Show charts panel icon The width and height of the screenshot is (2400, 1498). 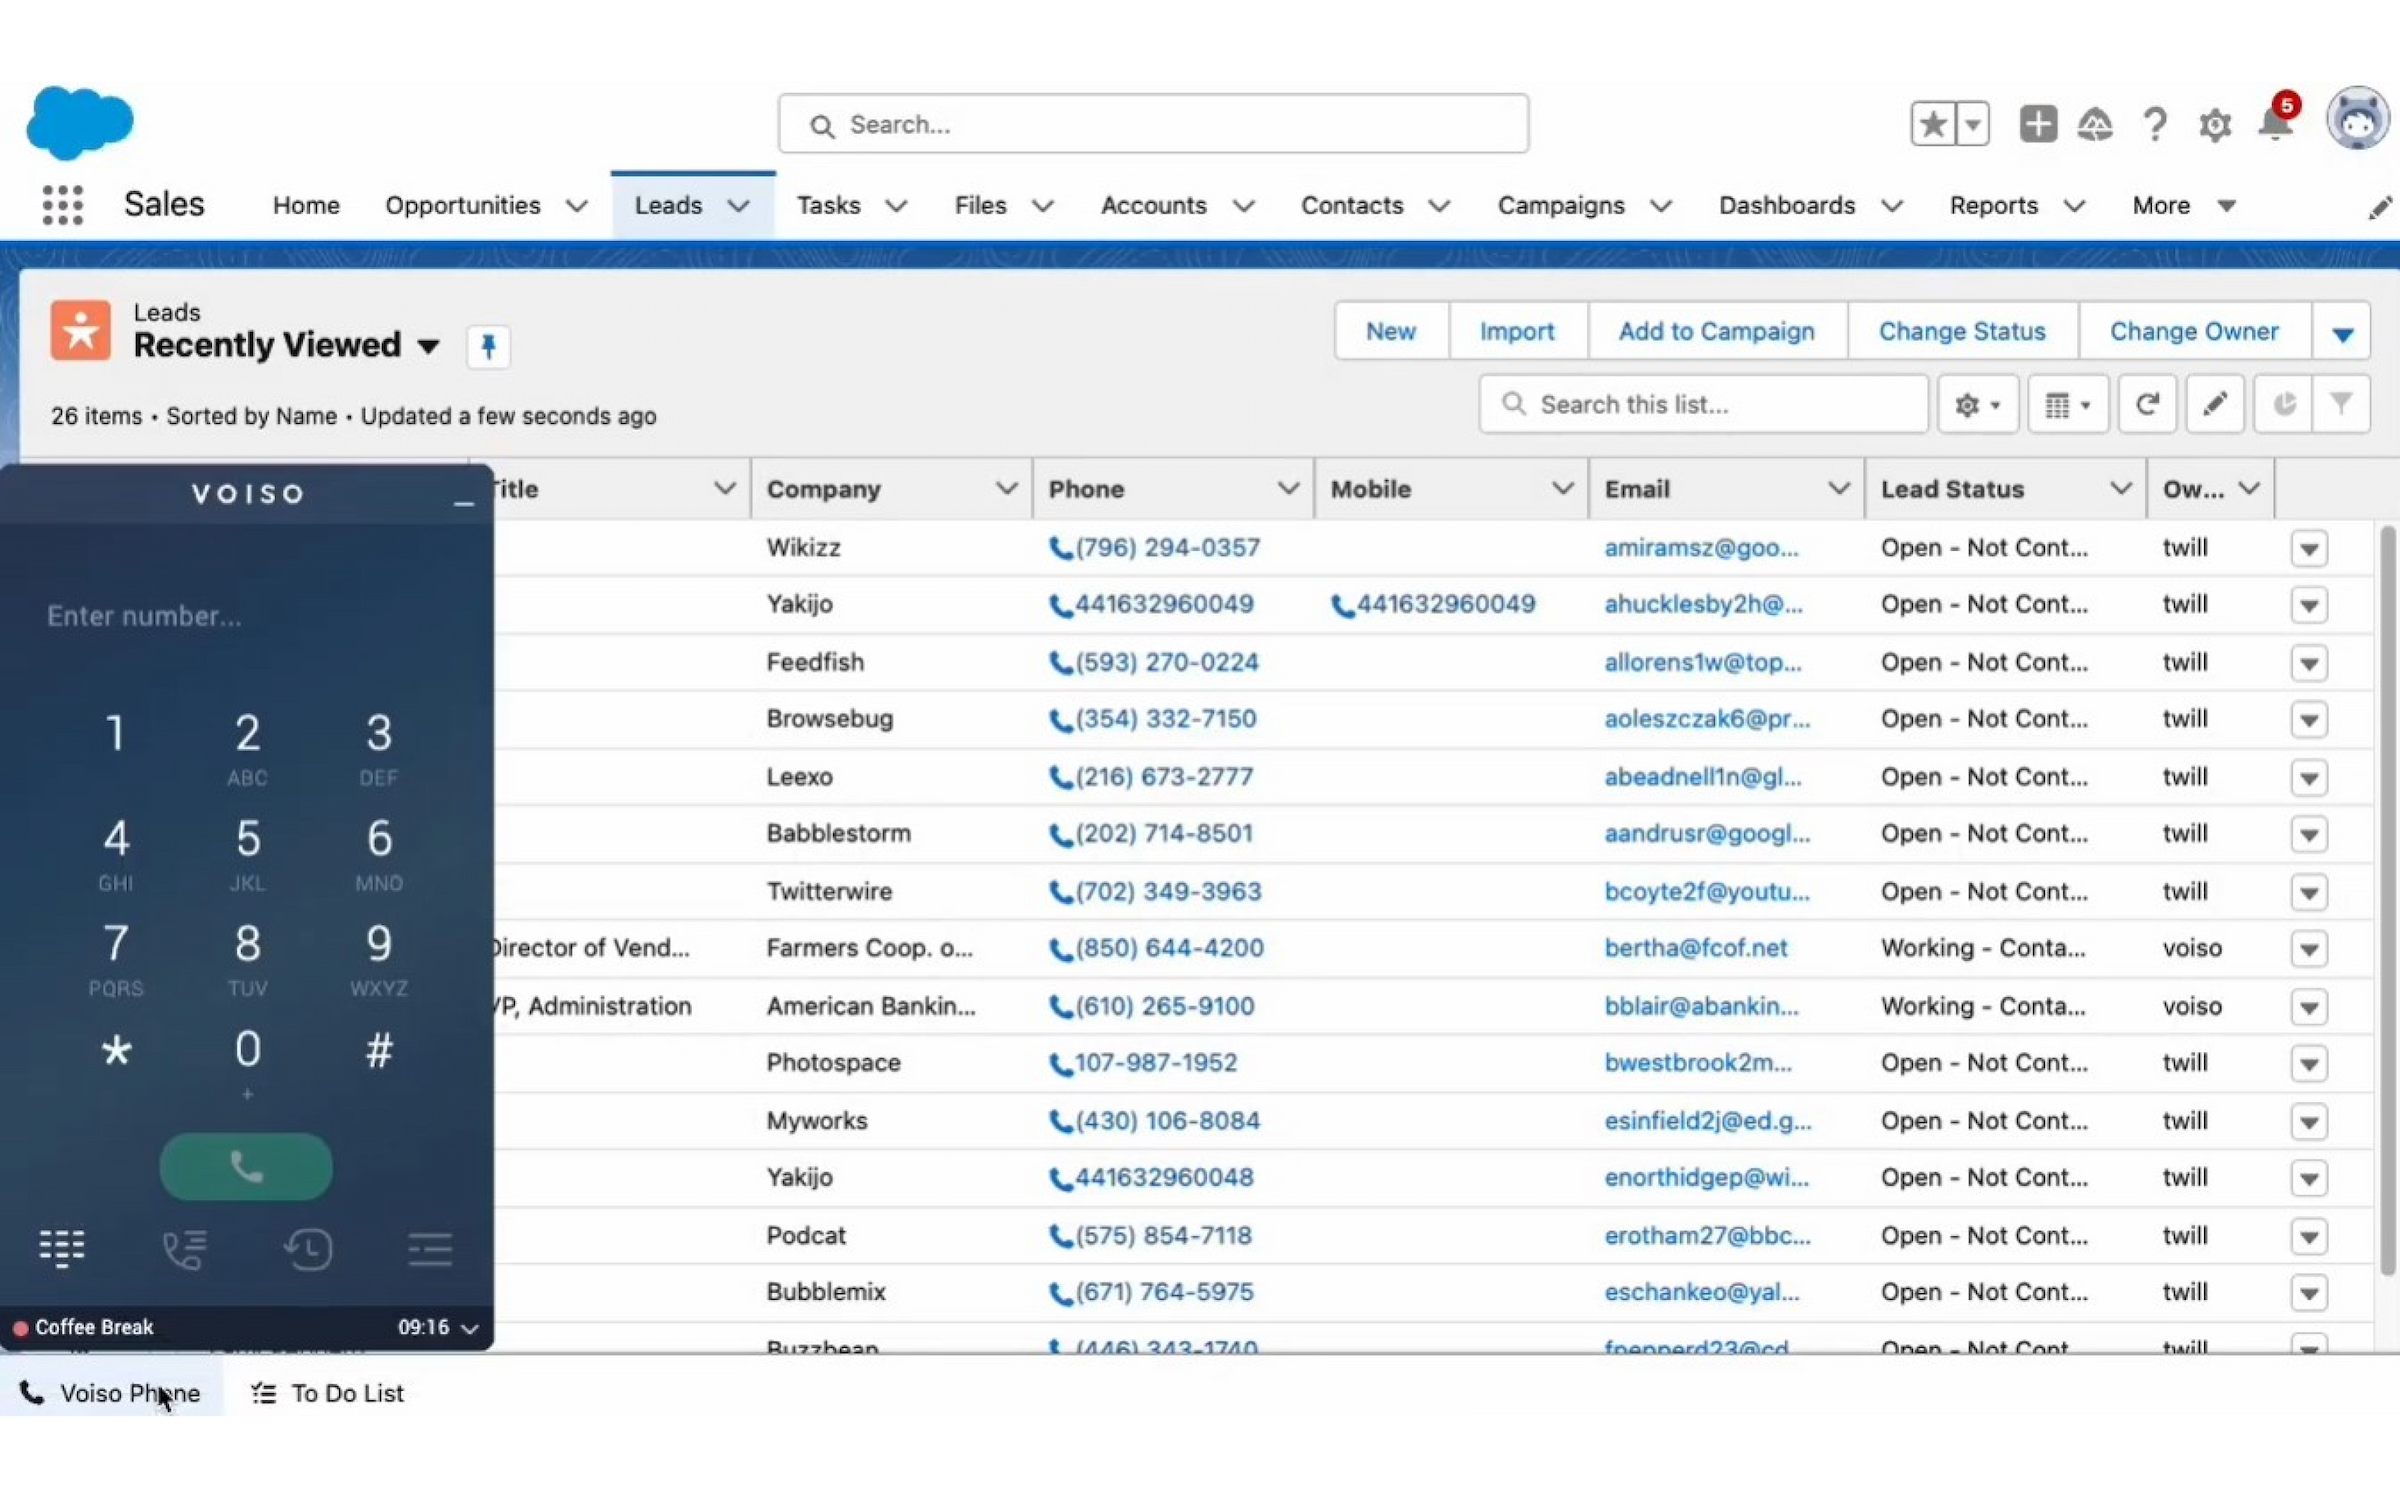coord(2283,404)
